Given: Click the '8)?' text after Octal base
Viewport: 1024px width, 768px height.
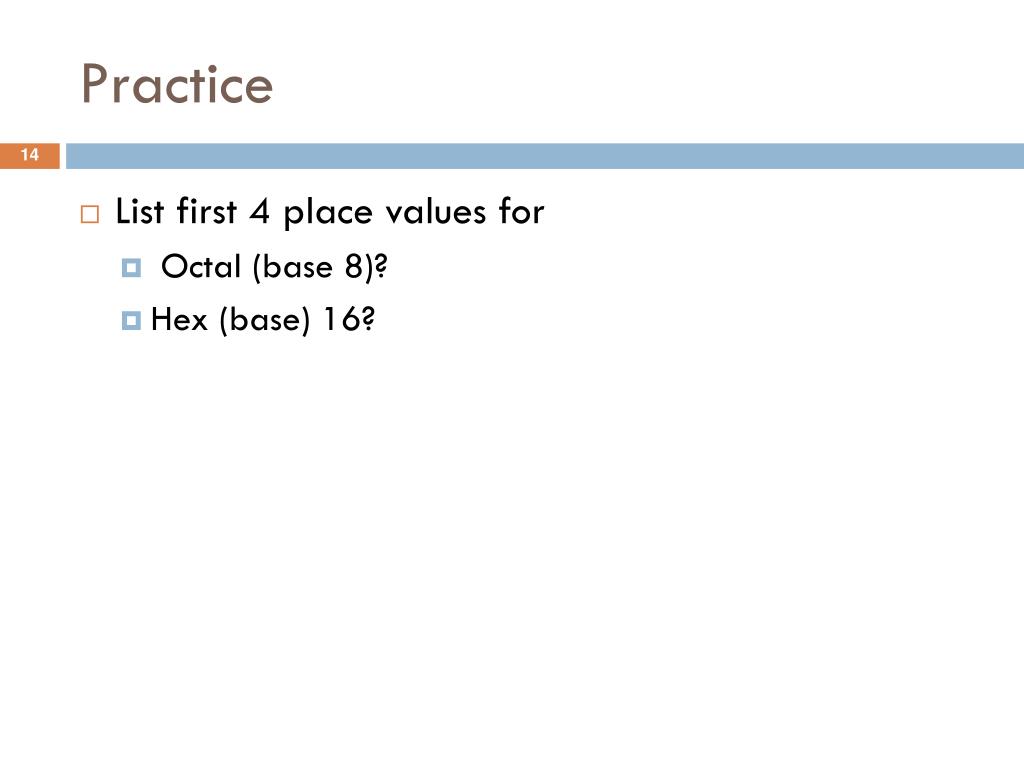Looking at the screenshot, I should coord(366,267).
